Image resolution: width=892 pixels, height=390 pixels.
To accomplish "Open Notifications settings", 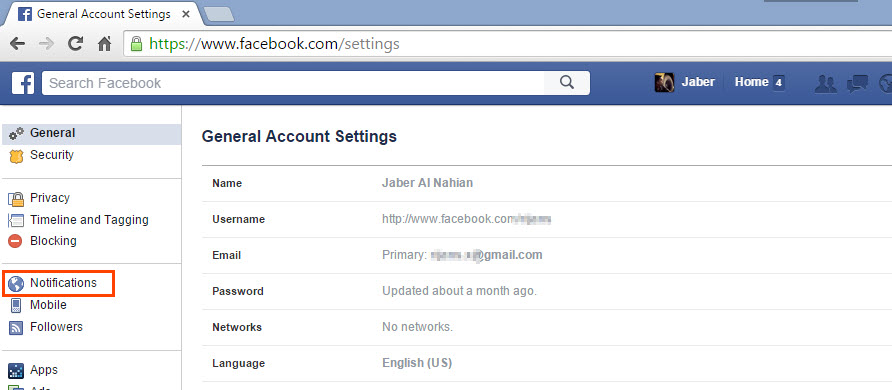I will point(63,283).
